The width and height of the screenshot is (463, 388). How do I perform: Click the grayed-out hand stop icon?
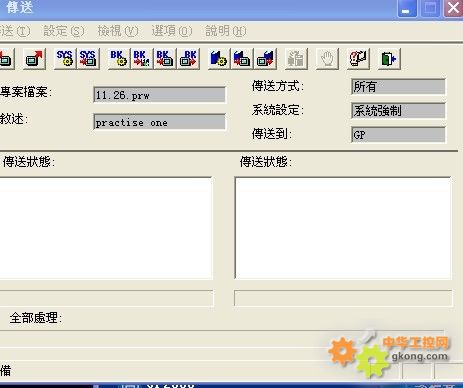(327, 59)
